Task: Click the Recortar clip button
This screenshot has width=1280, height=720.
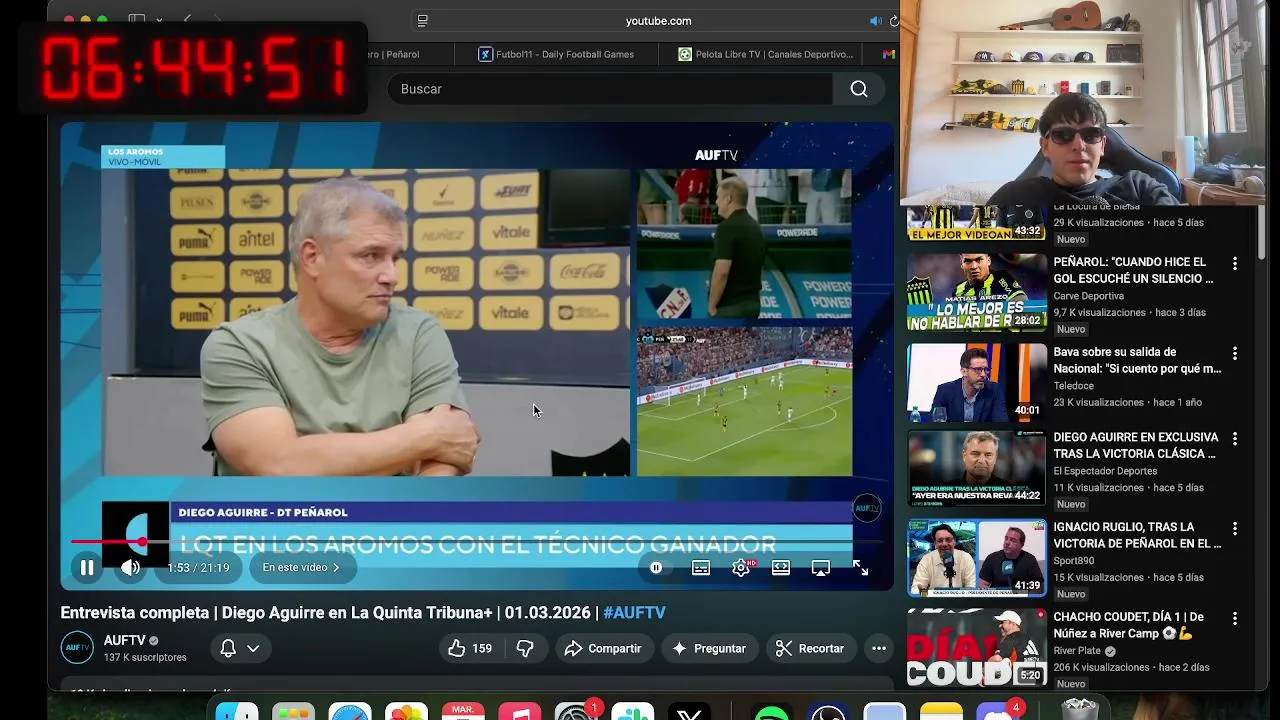Action: [810, 648]
